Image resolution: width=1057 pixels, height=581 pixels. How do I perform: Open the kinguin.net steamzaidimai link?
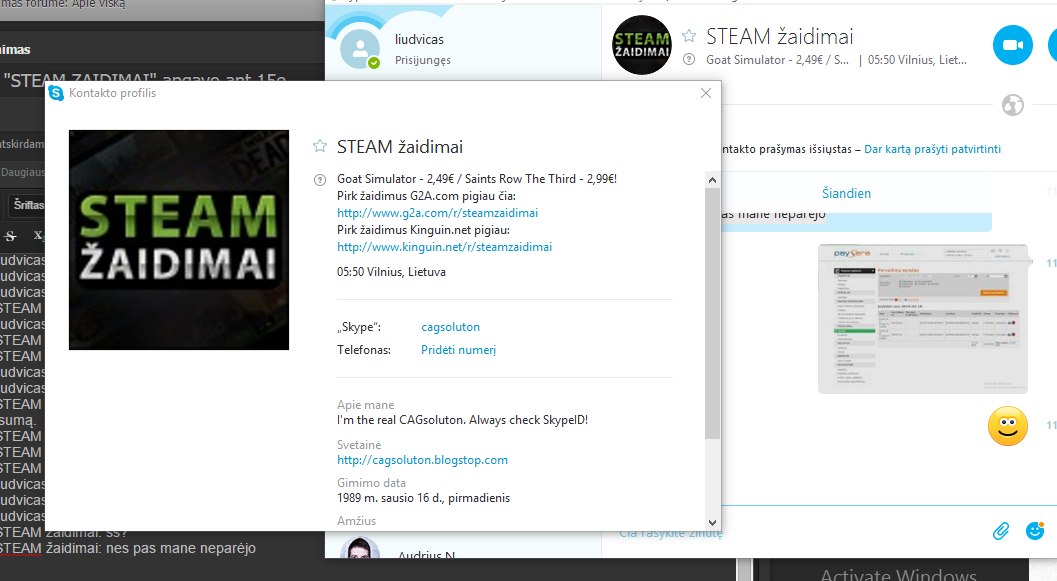click(x=444, y=247)
